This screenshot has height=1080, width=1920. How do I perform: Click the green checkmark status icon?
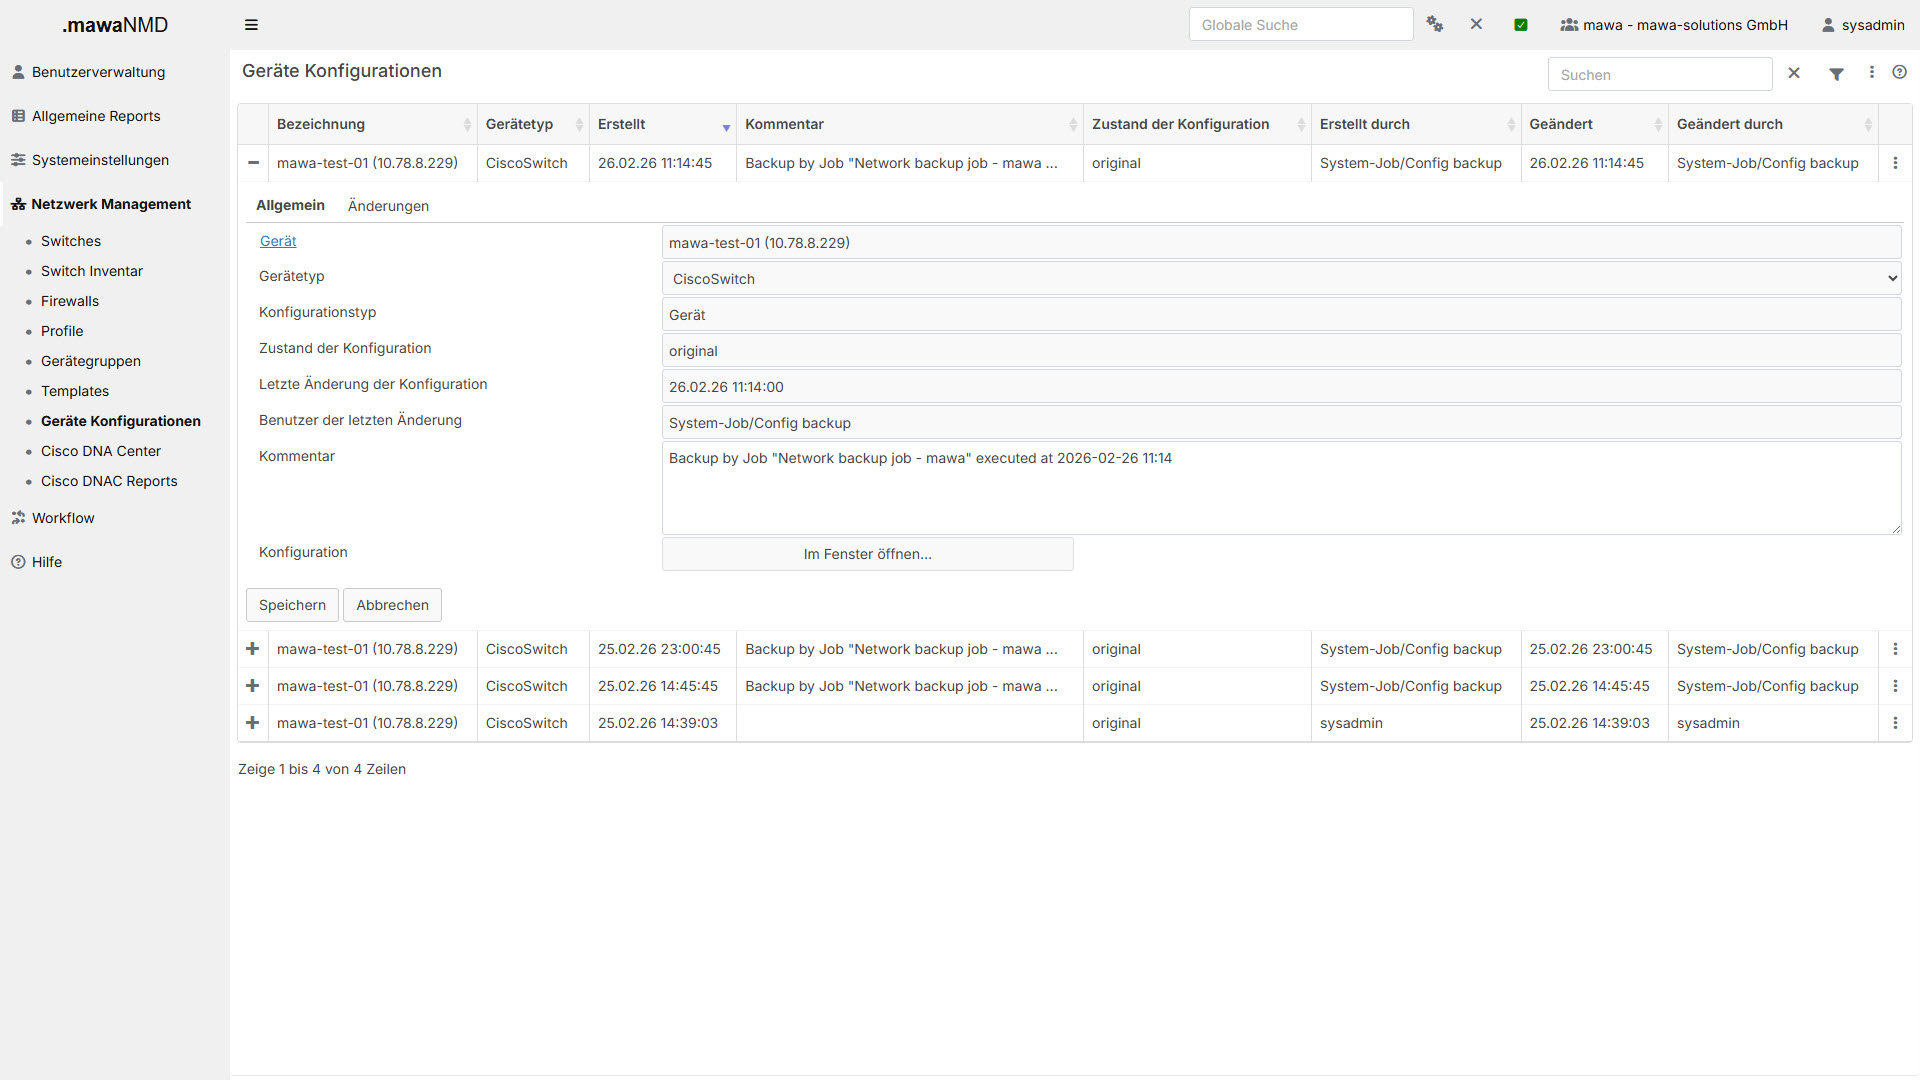click(x=1520, y=25)
